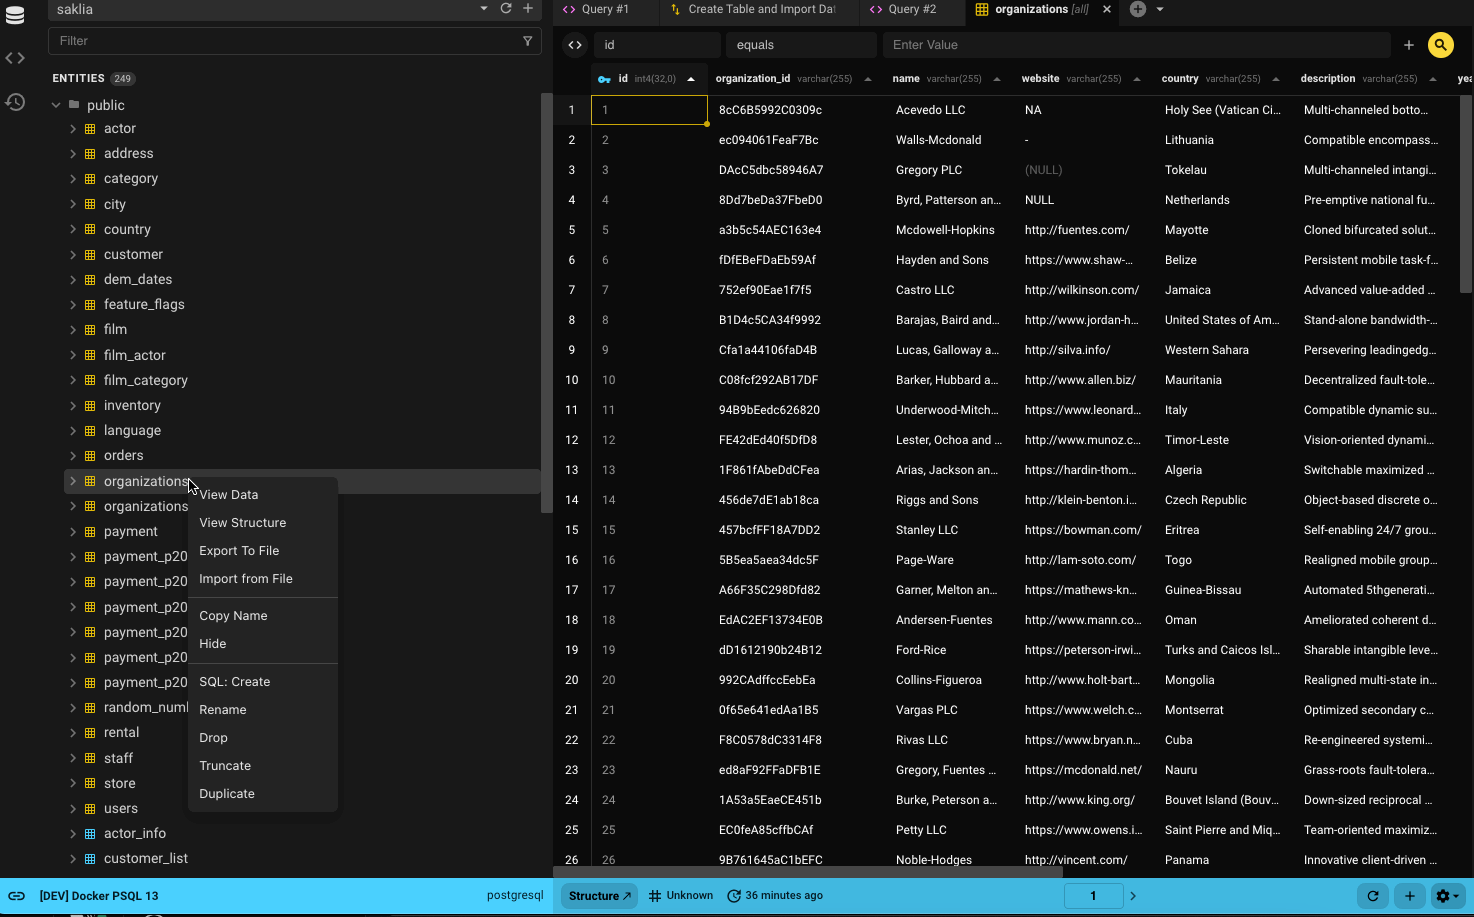This screenshot has width=1474, height=917.
Task: Open the code editor icon in sidebar
Action: pos(15,58)
